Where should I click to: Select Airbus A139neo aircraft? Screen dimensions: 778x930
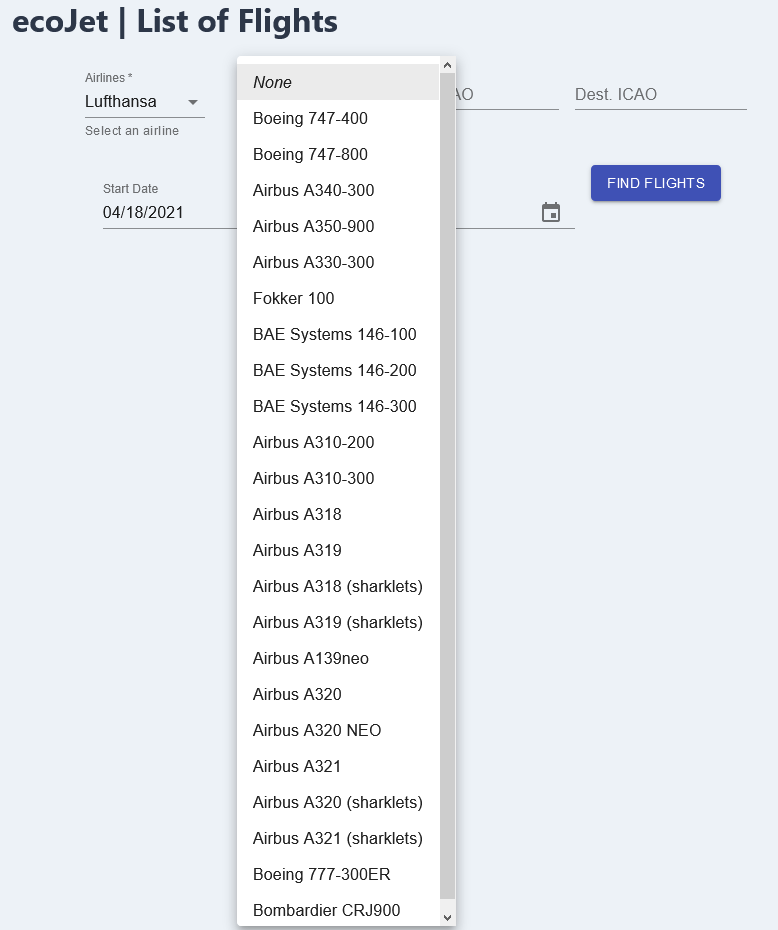pos(338,658)
